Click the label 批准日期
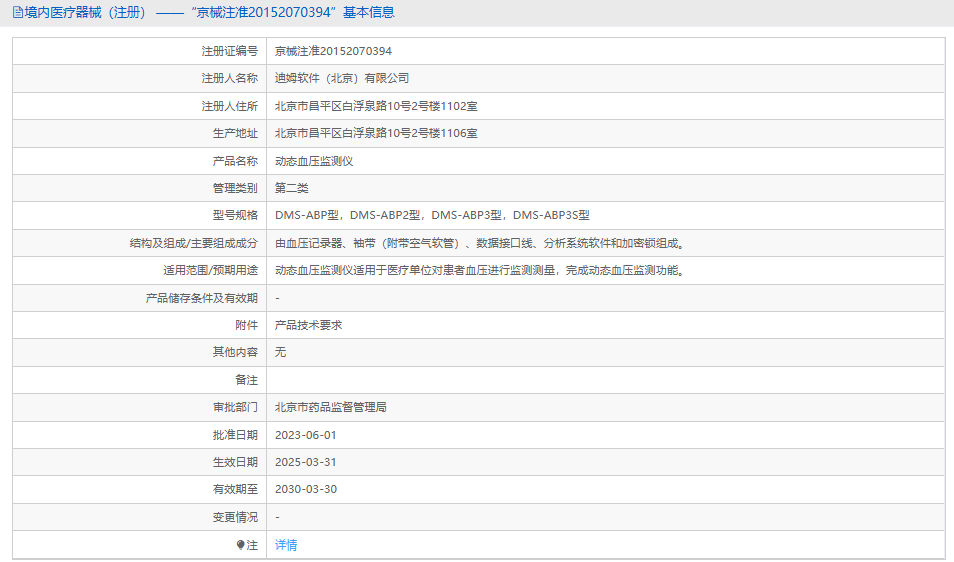The height and width of the screenshot is (562, 954). coord(235,435)
